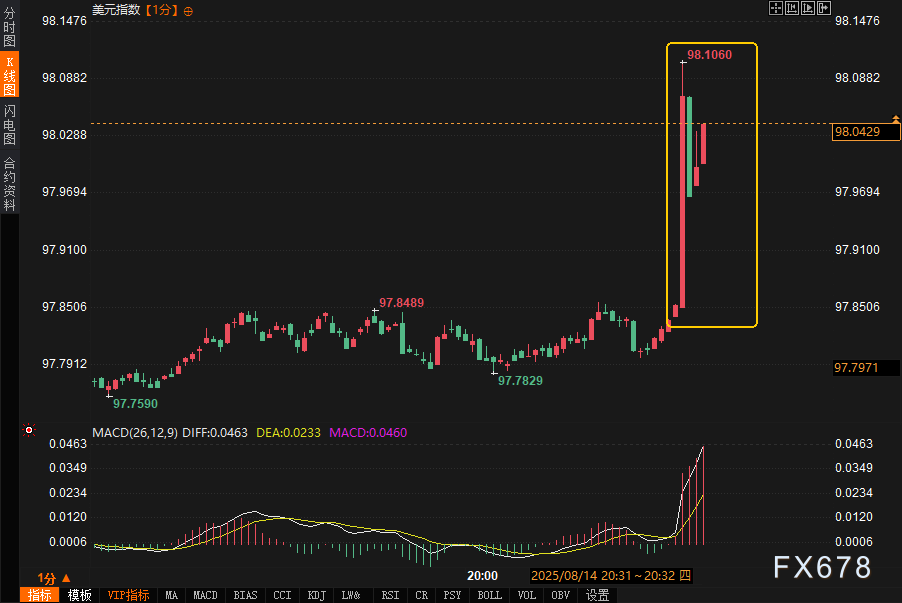902x603 pixels.
Task: Click the first panel layout icon at top right
Action: tap(791, 9)
